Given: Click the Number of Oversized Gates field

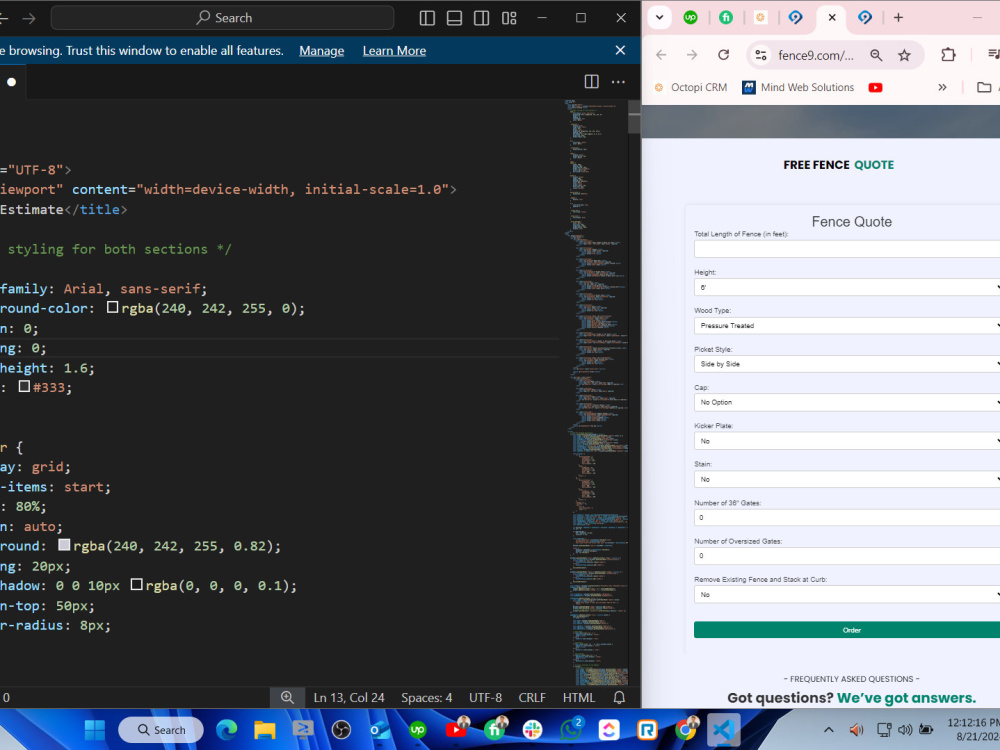Looking at the screenshot, I should 847,555.
